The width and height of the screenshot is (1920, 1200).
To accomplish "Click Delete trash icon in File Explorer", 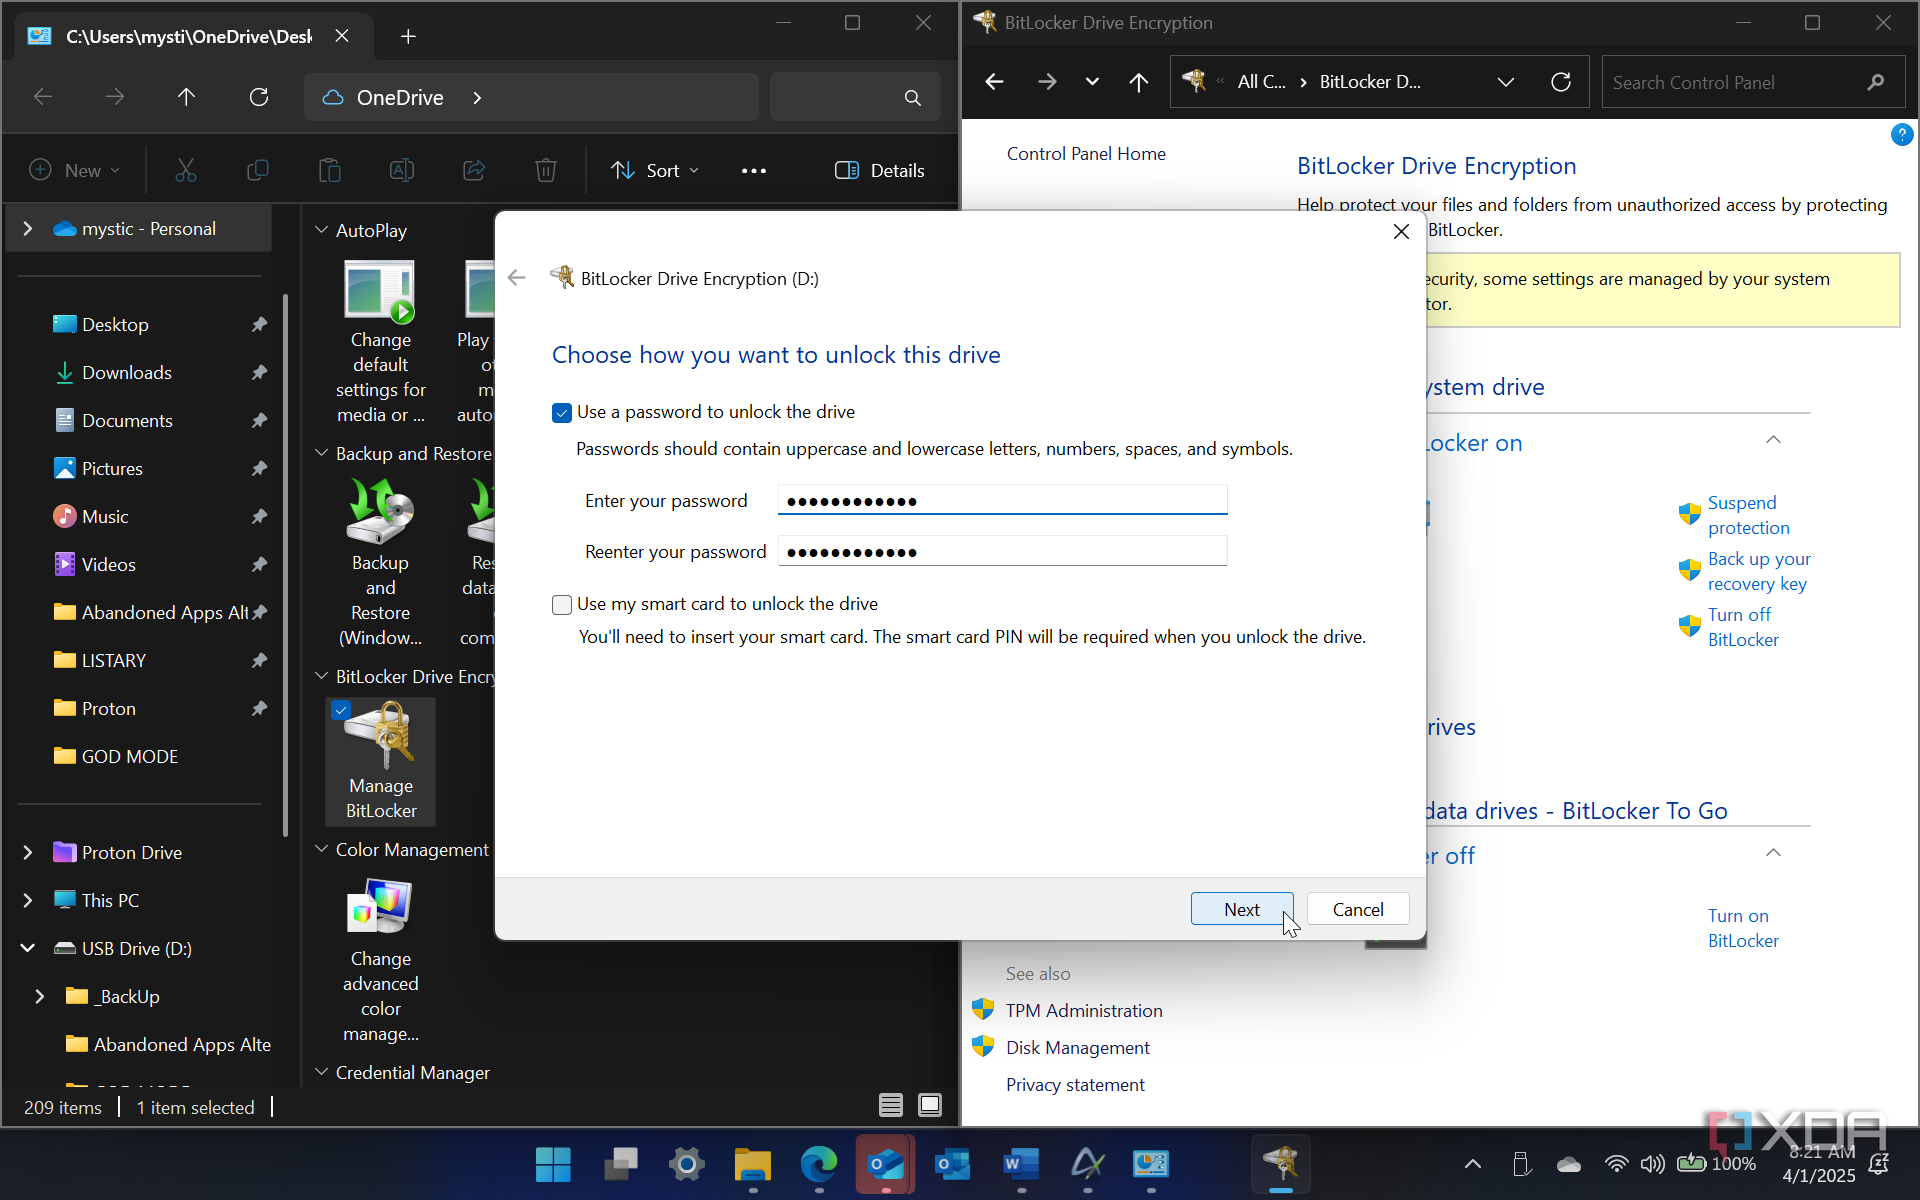I will 546,170.
